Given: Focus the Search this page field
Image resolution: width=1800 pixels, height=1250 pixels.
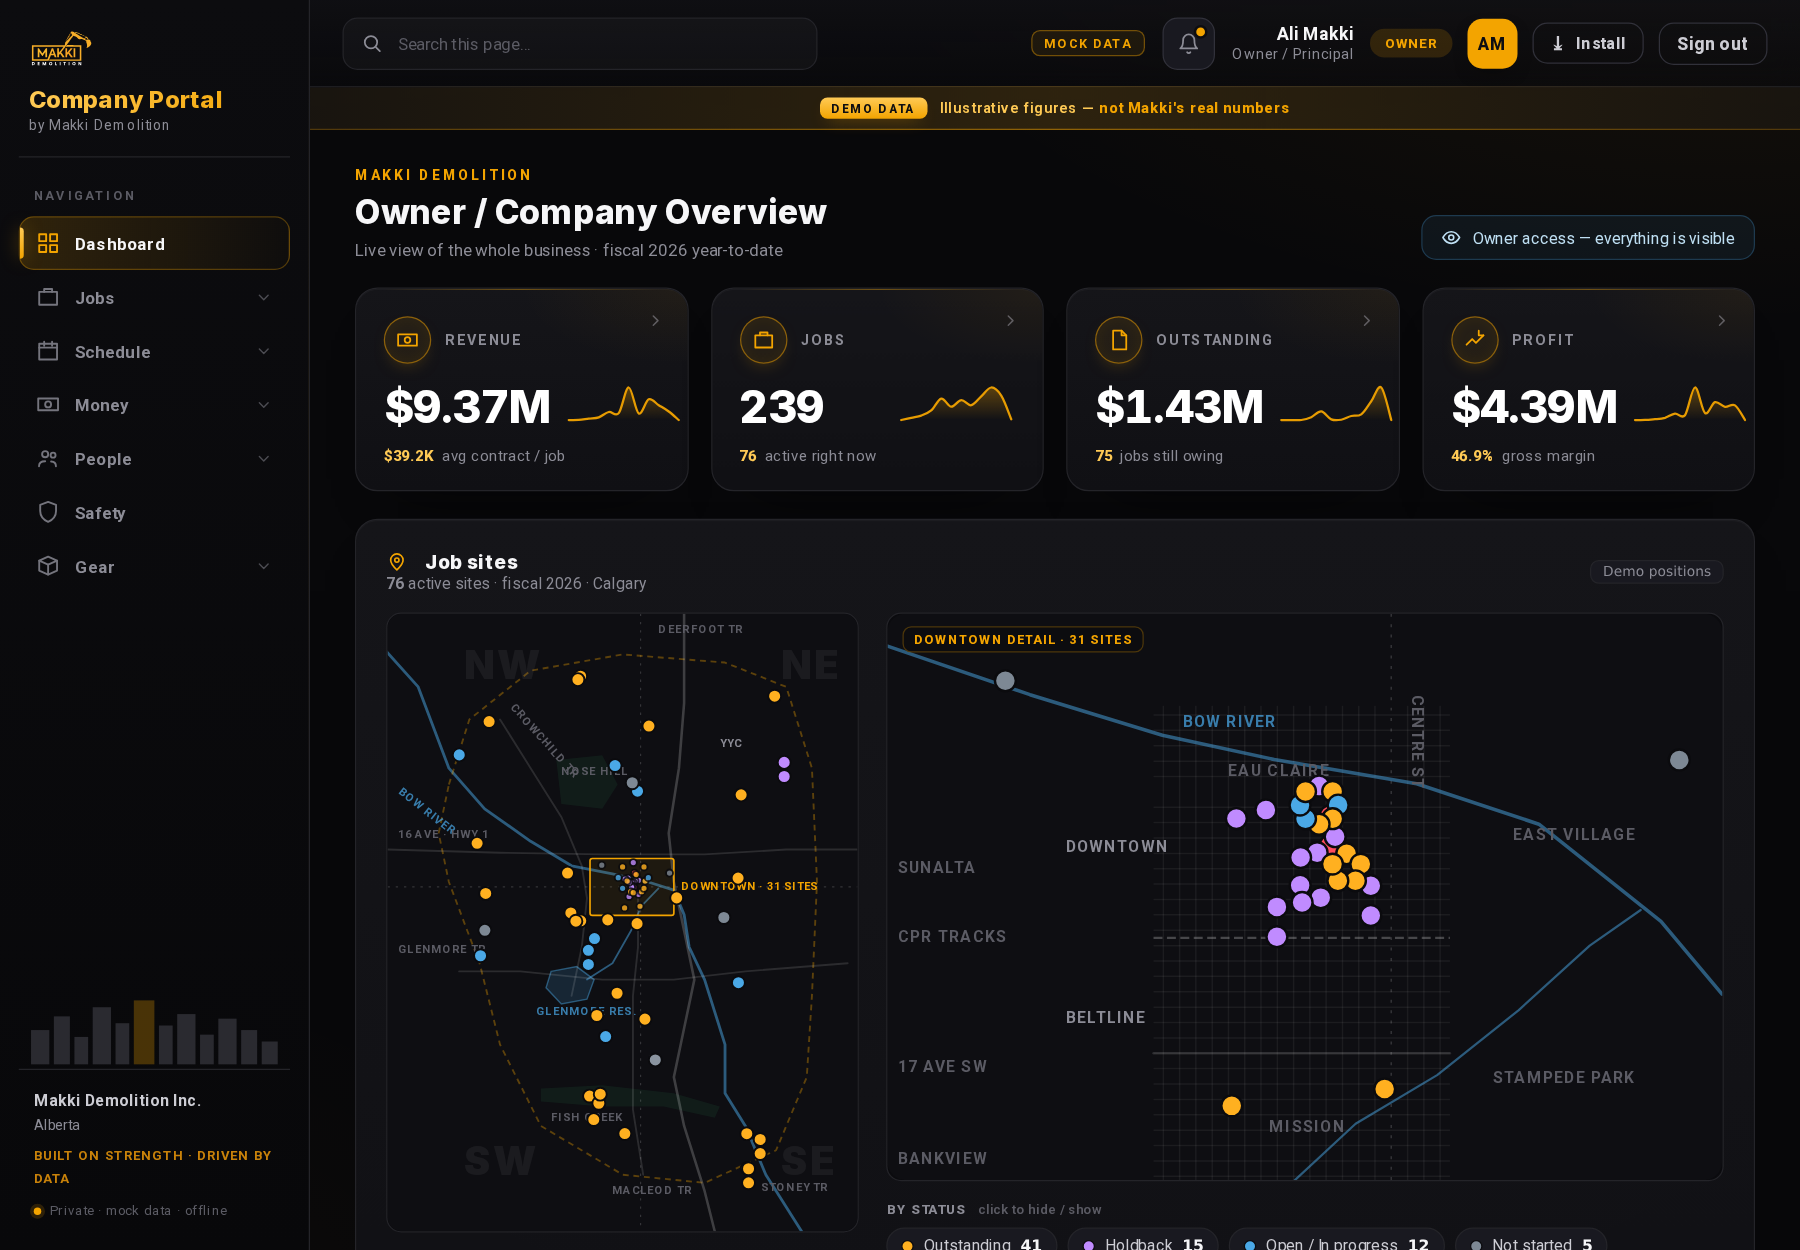Looking at the screenshot, I should coord(580,44).
